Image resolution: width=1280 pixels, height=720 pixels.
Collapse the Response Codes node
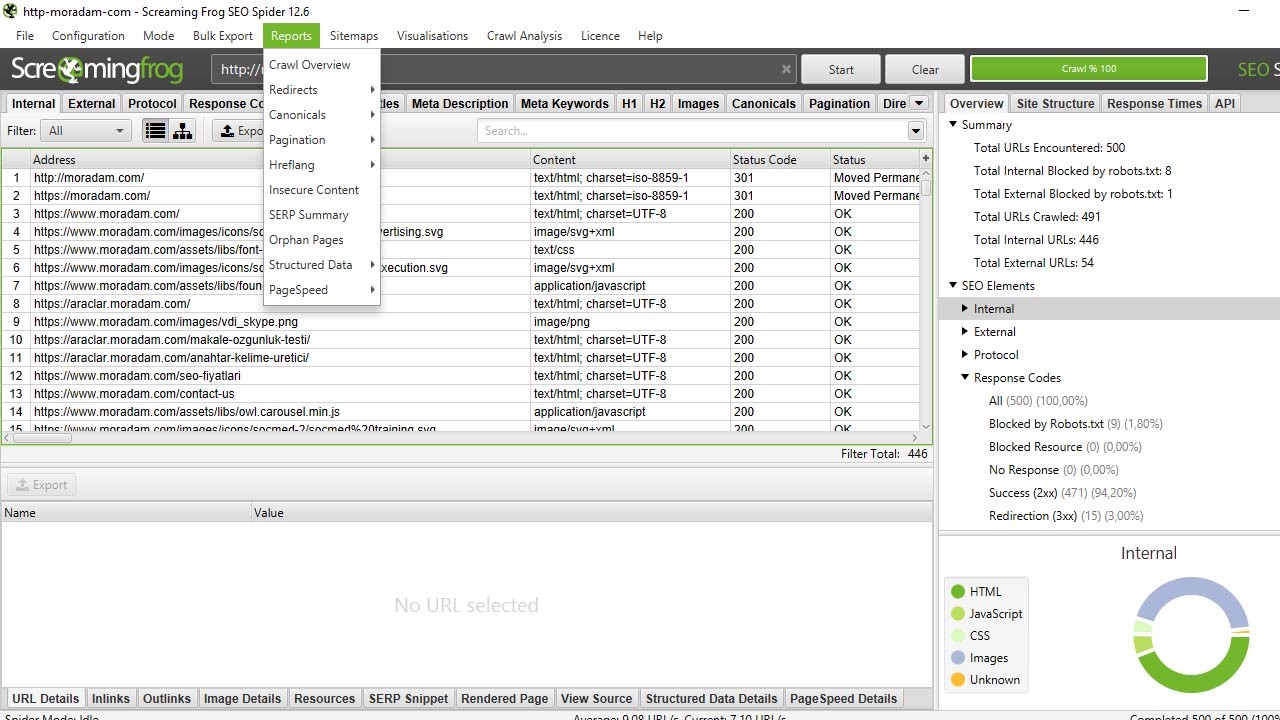tap(965, 378)
